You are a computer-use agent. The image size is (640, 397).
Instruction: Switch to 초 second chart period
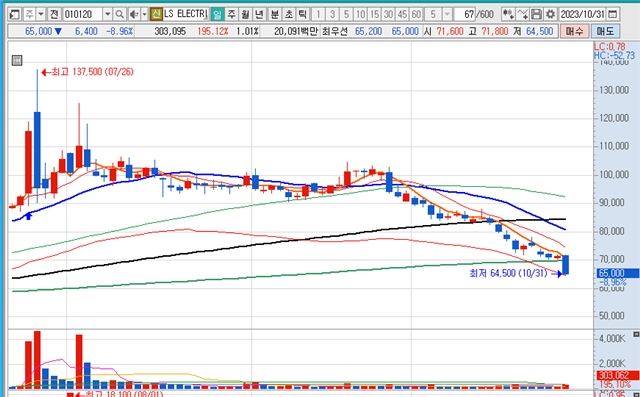coord(289,15)
